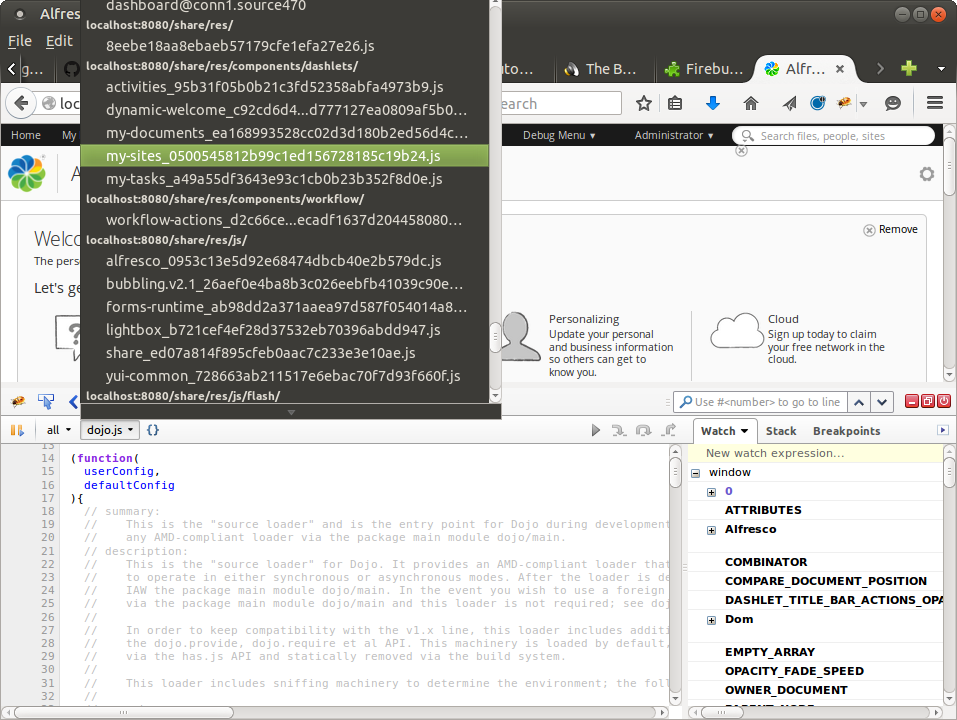Pretty-print the script with the braces icon
Screen dimensions: 957x720
(x=150, y=430)
